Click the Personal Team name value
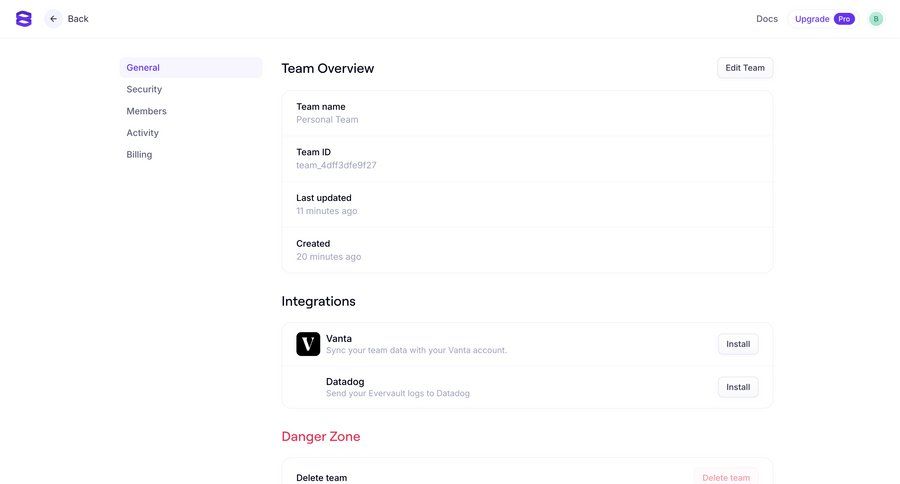This screenshot has height=484, width=900. 327,120
